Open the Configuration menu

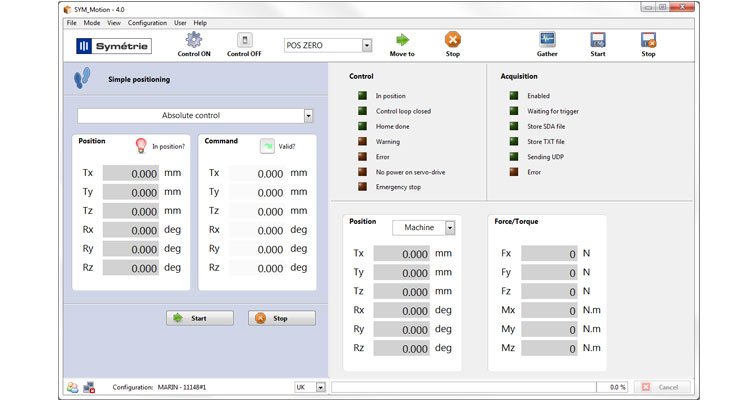click(x=147, y=22)
